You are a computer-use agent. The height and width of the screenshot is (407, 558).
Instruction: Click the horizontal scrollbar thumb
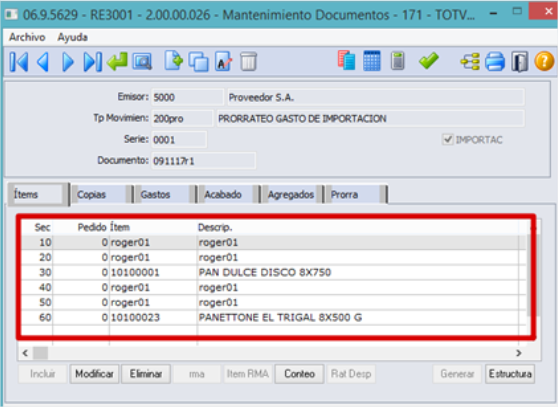(40, 353)
